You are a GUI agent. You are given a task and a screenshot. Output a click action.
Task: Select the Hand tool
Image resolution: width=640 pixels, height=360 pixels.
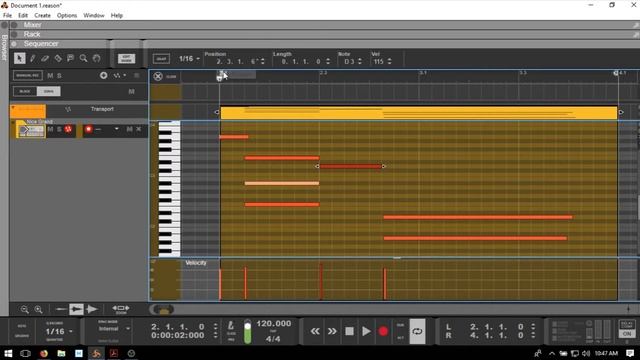tap(96, 58)
